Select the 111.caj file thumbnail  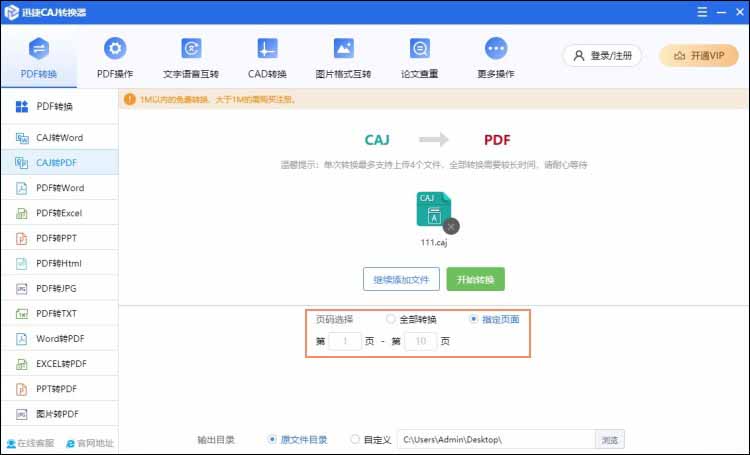point(433,209)
